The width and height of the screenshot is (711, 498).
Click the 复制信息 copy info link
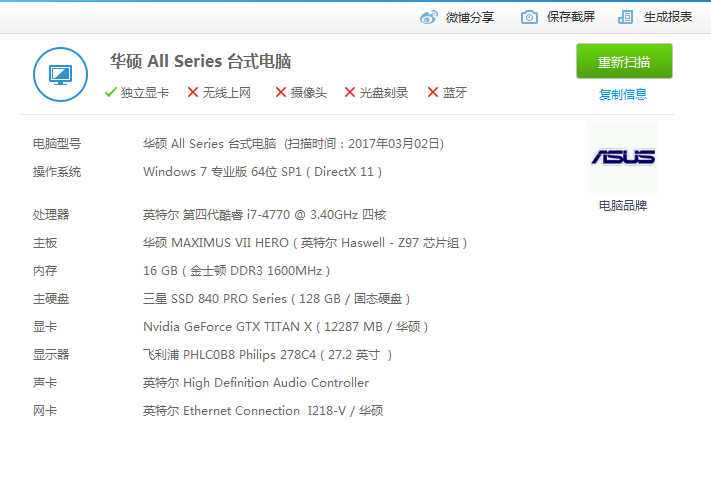623,94
